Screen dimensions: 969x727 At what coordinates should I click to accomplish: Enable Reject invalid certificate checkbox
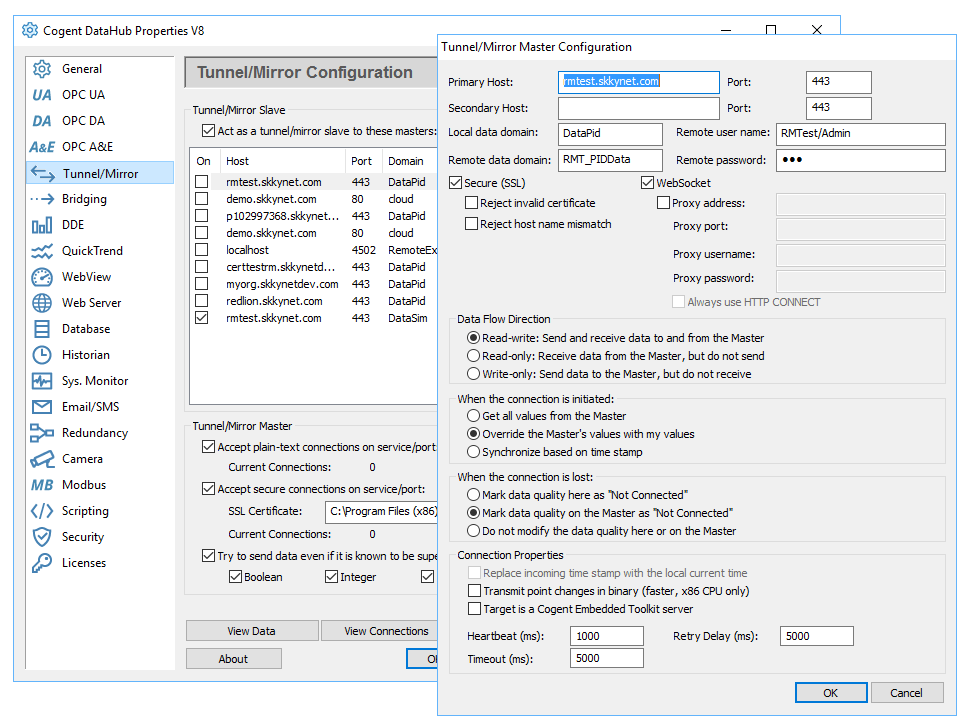(472, 203)
